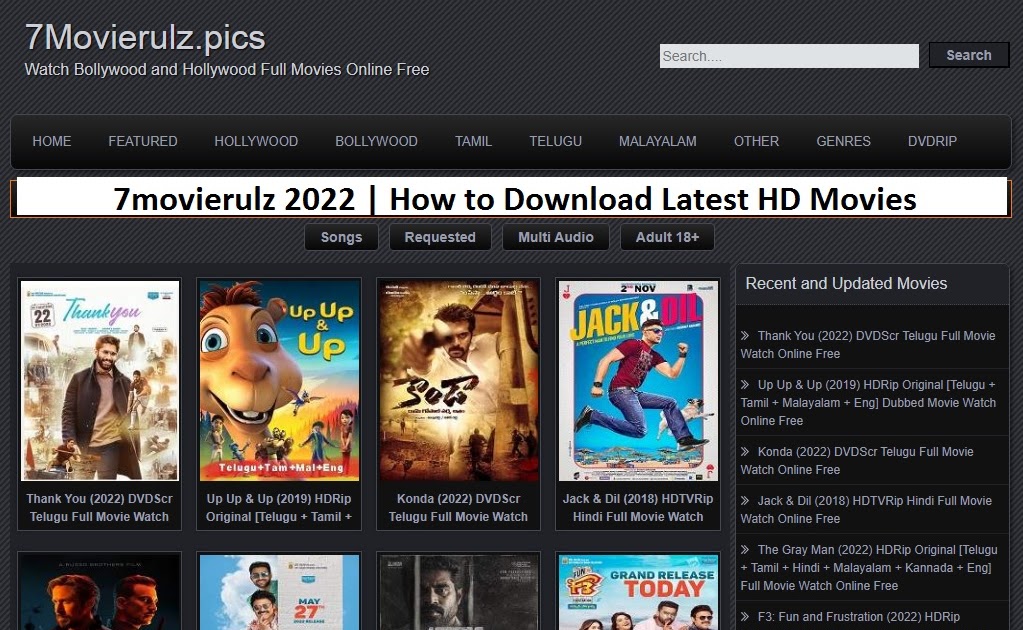This screenshot has width=1023, height=630.
Task: Click the chevron icon beside sidebar Konda entry
Action: click(745, 452)
